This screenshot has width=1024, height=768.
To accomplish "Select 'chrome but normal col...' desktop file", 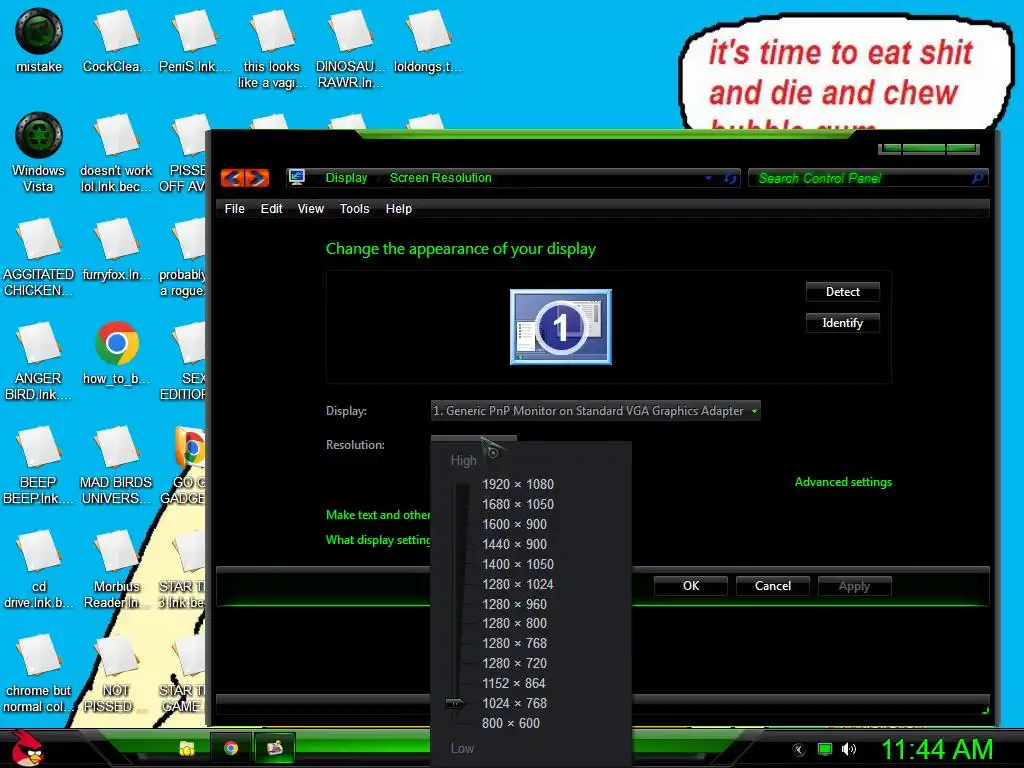I will click(x=39, y=673).
